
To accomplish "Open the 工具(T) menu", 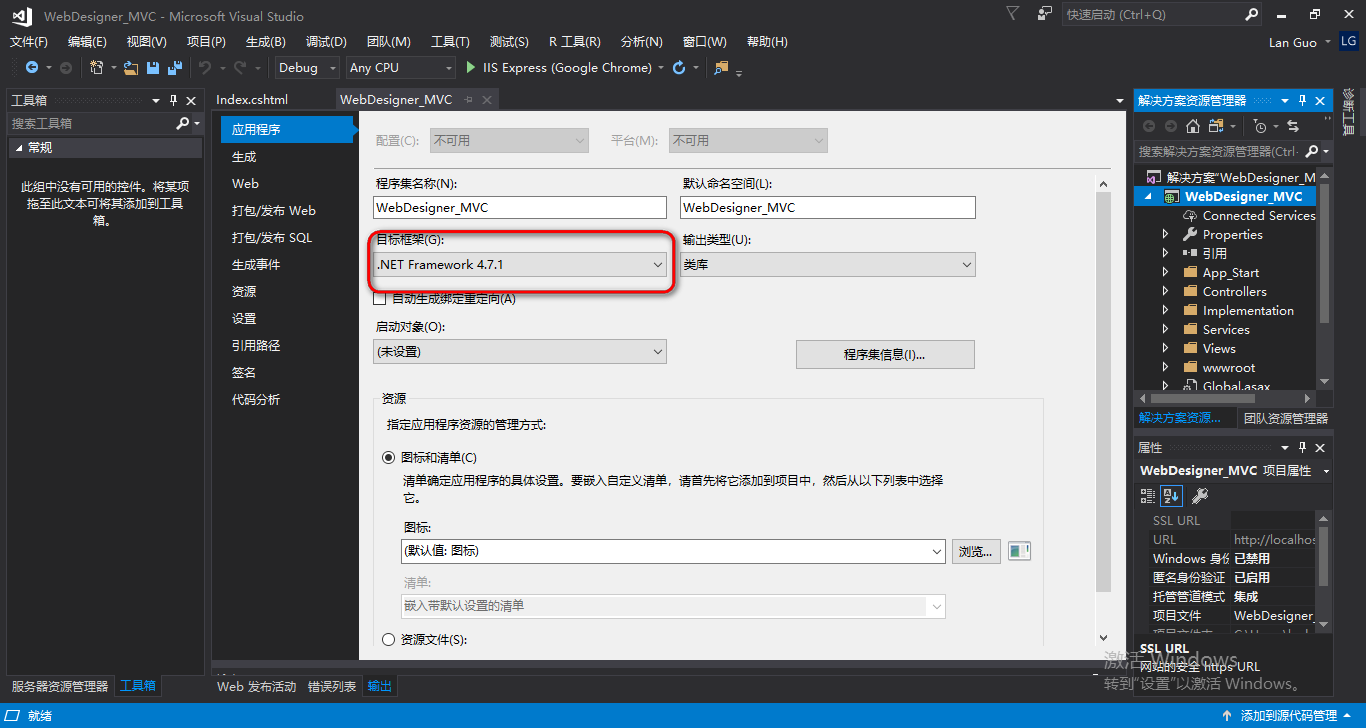I will [x=450, y=41].
